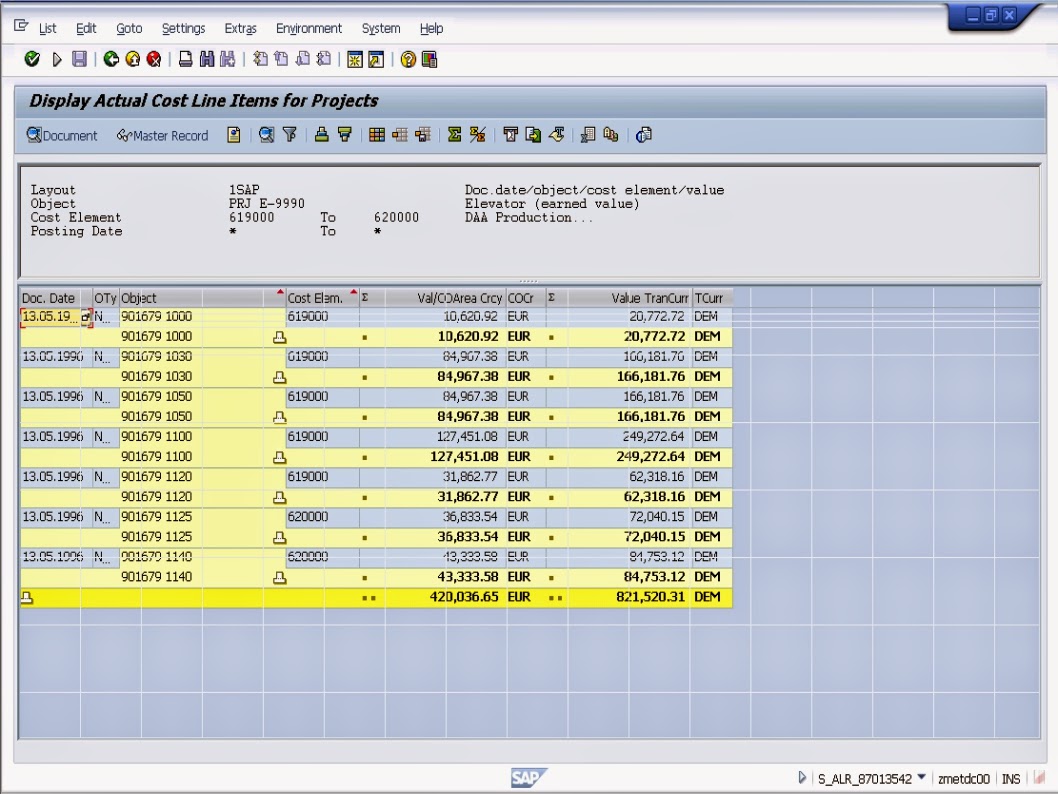
Task: Collapse the 901679 1000 subtotal row
Action: [x=279, y=337]
